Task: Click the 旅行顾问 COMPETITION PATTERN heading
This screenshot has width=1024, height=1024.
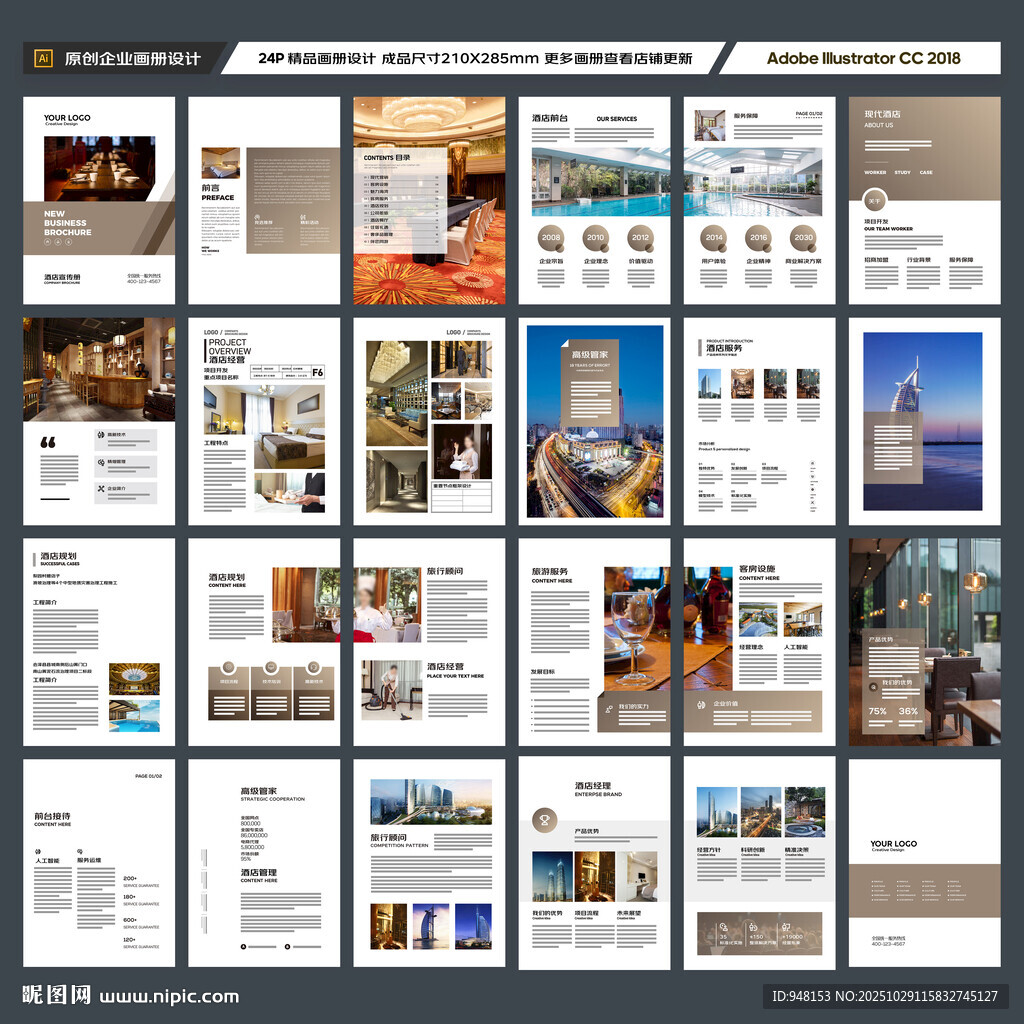Action: [399, 840]
